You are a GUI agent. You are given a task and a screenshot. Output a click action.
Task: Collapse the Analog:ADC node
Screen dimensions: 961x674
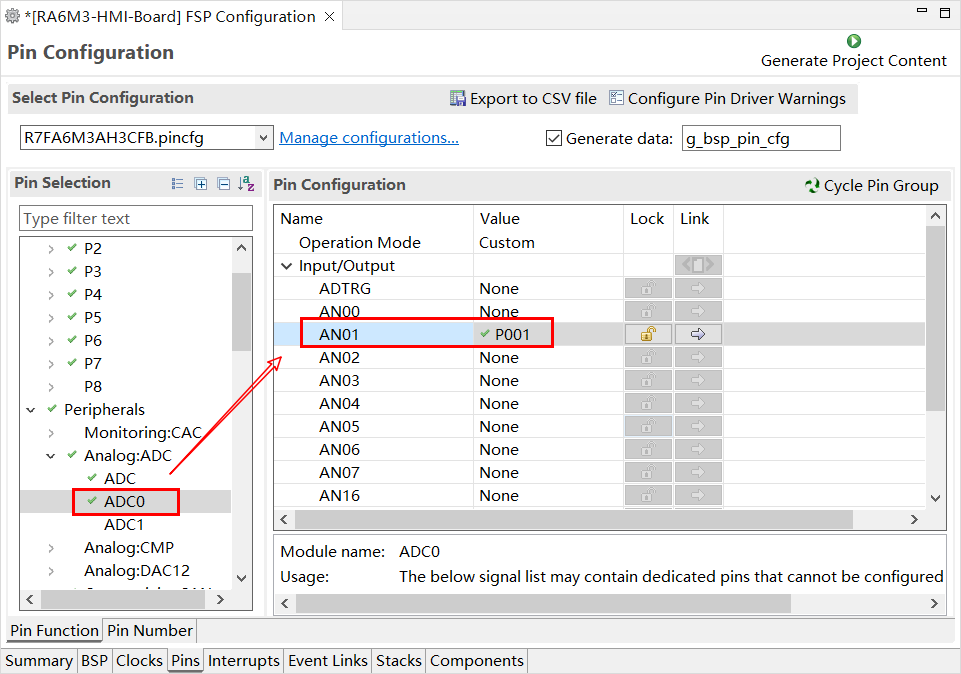click(x=51, y=456)
